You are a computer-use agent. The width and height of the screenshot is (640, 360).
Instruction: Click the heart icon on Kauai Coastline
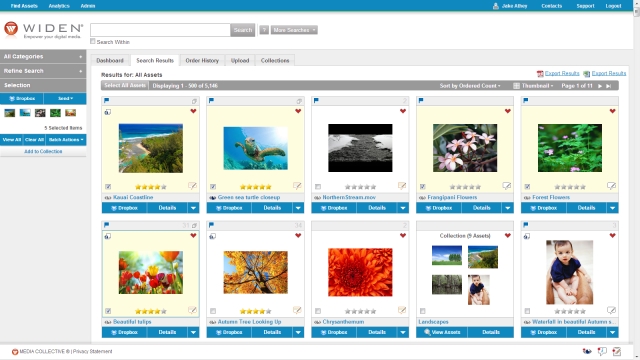193,111
